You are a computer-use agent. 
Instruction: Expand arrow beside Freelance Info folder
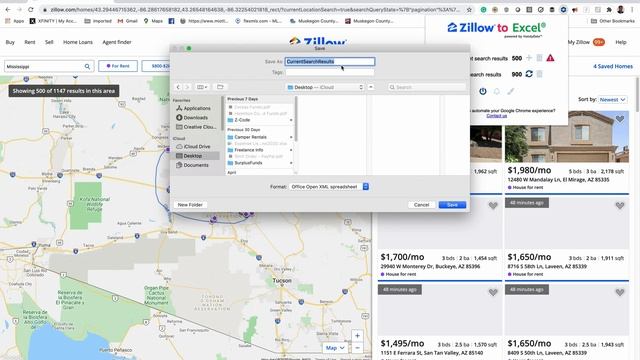tap(291, 150)
